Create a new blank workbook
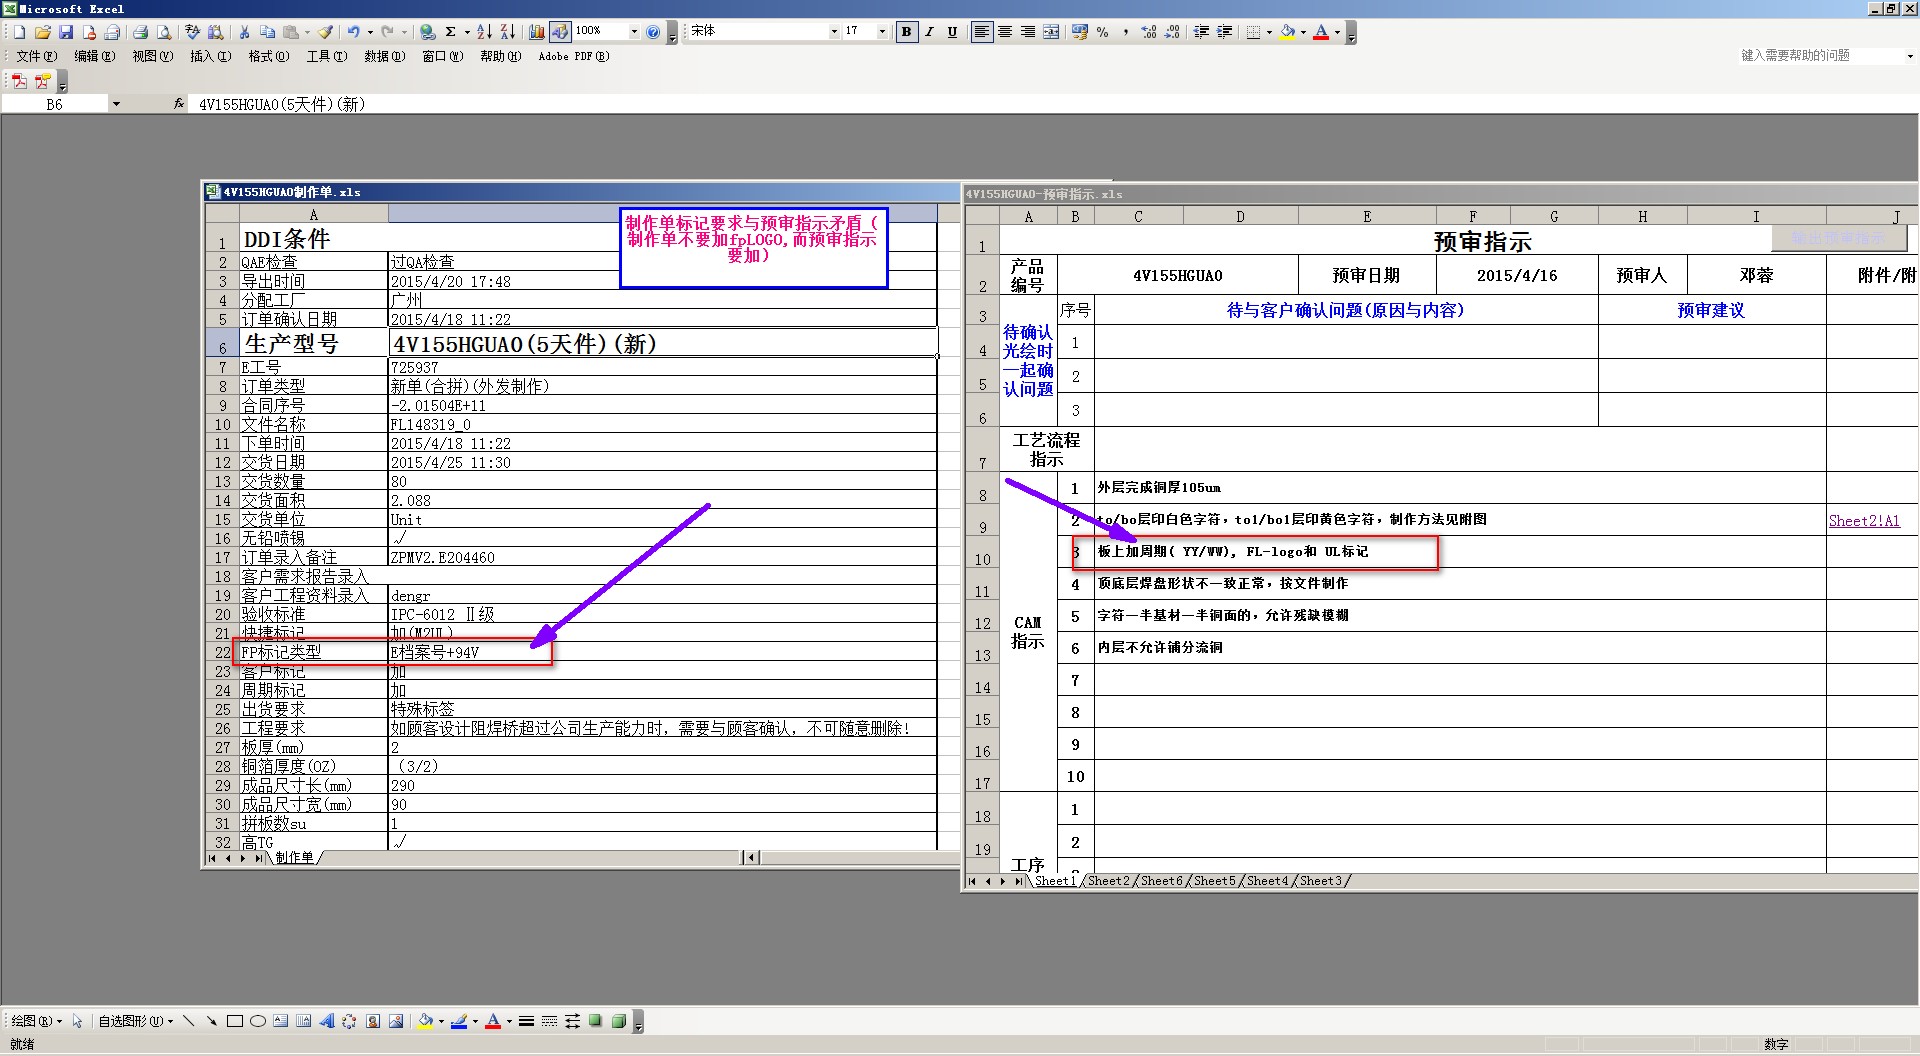This screenshot has height=1056, width=1920. [19, 32]
